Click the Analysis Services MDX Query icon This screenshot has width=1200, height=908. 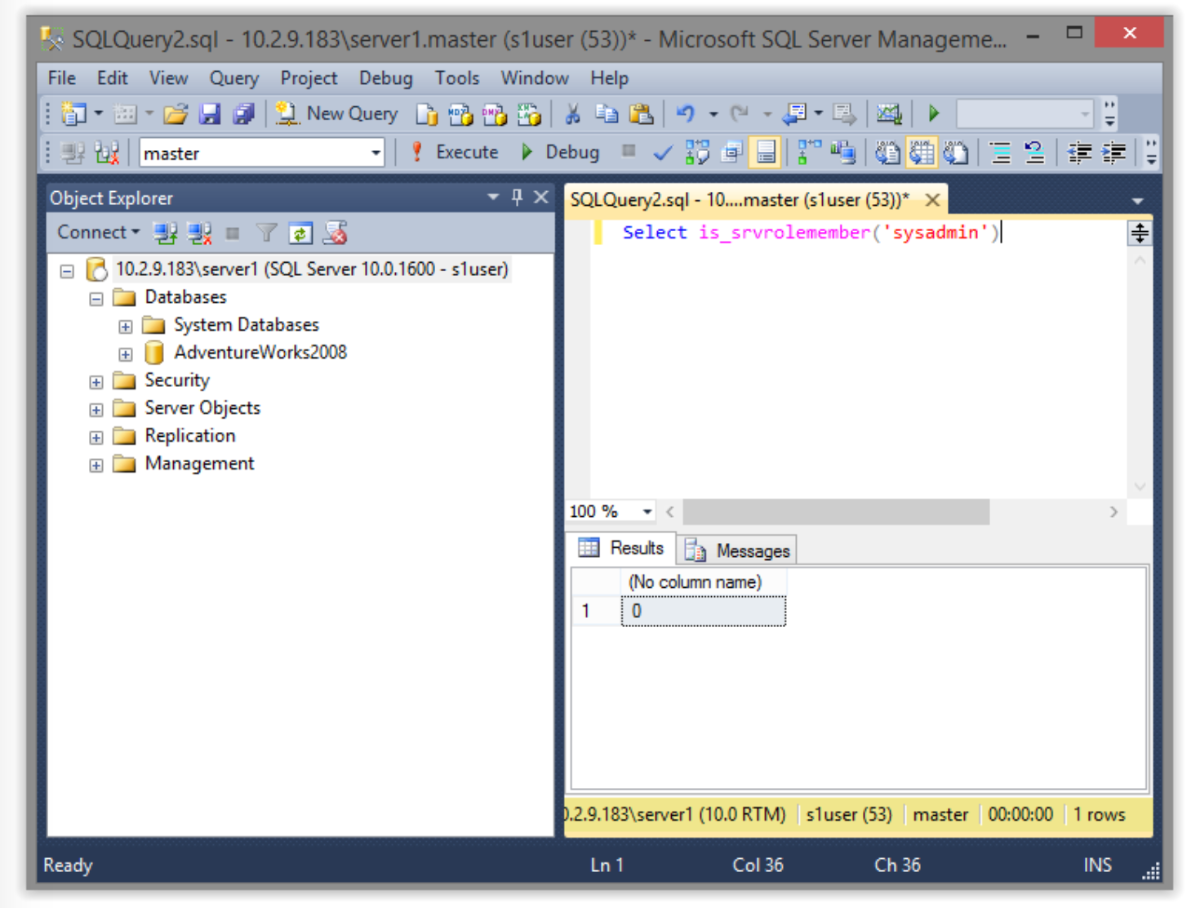pos(460,114)
